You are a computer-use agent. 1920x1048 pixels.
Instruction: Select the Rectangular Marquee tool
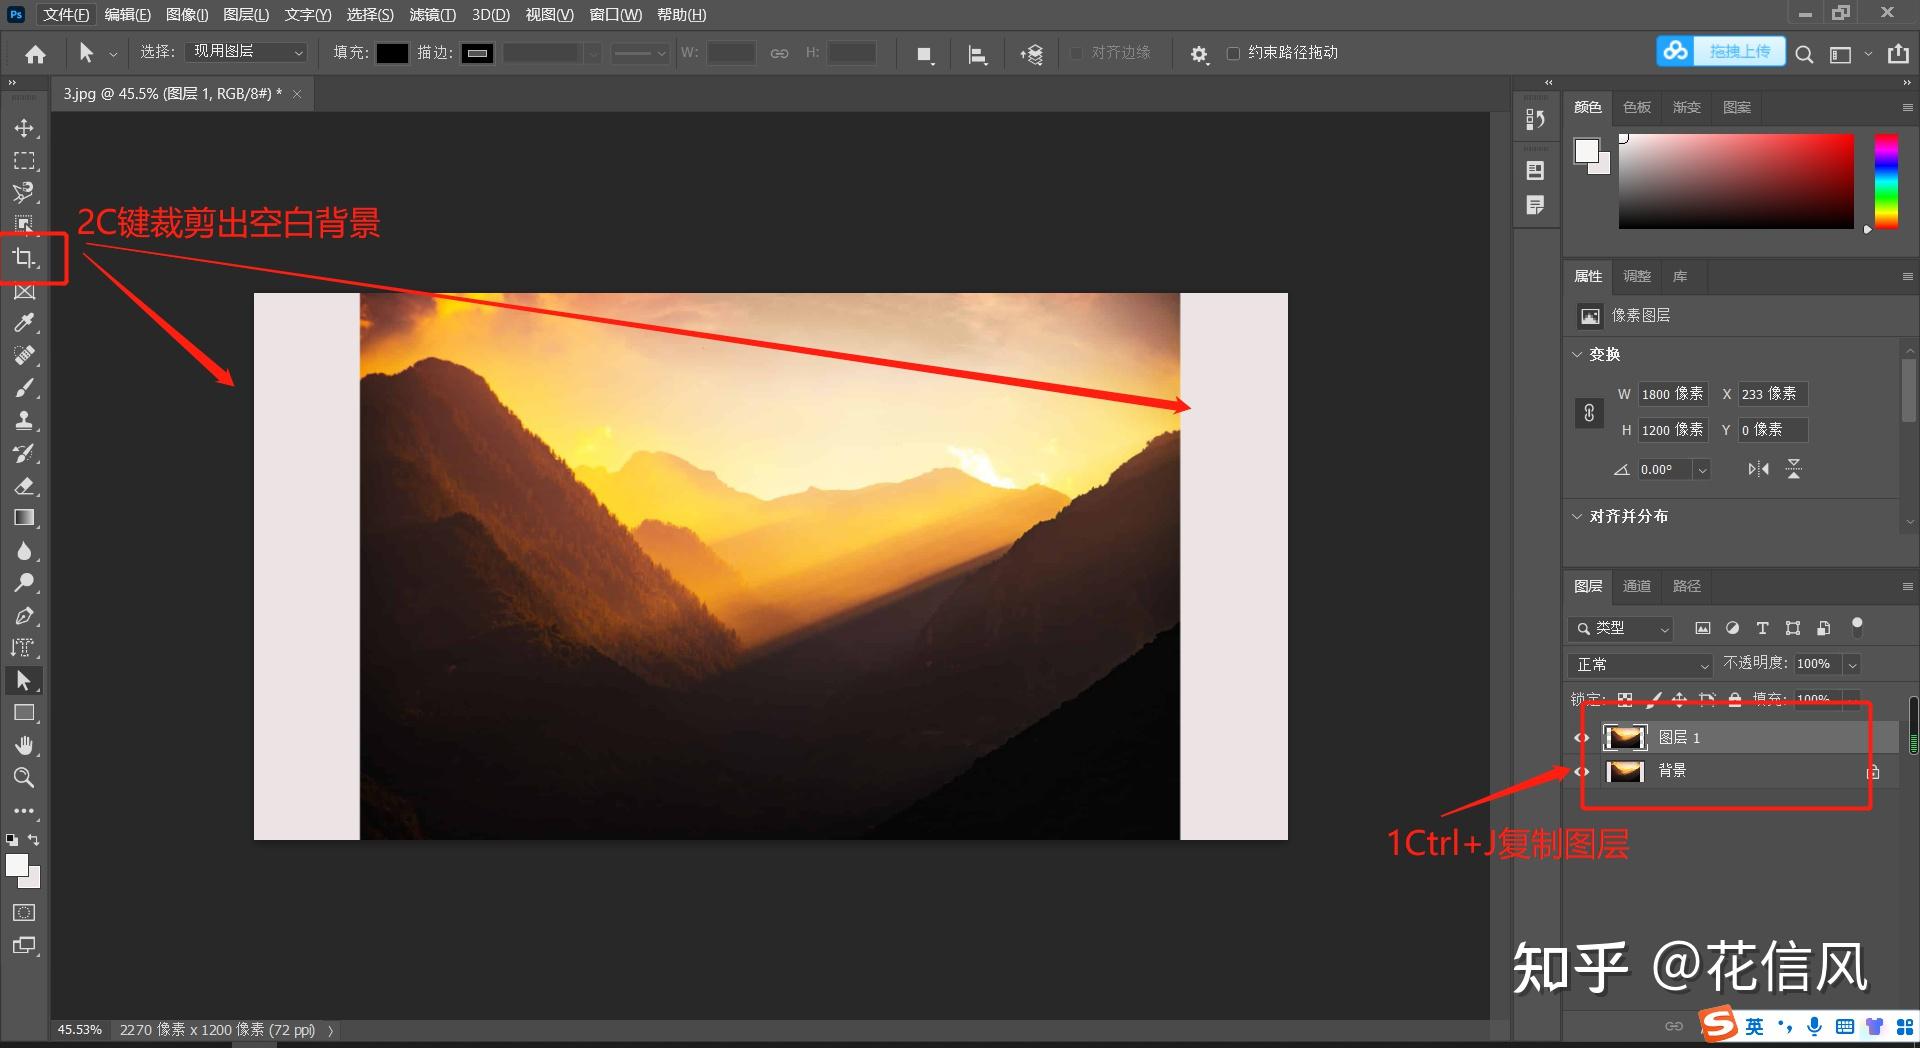(24, 160)
